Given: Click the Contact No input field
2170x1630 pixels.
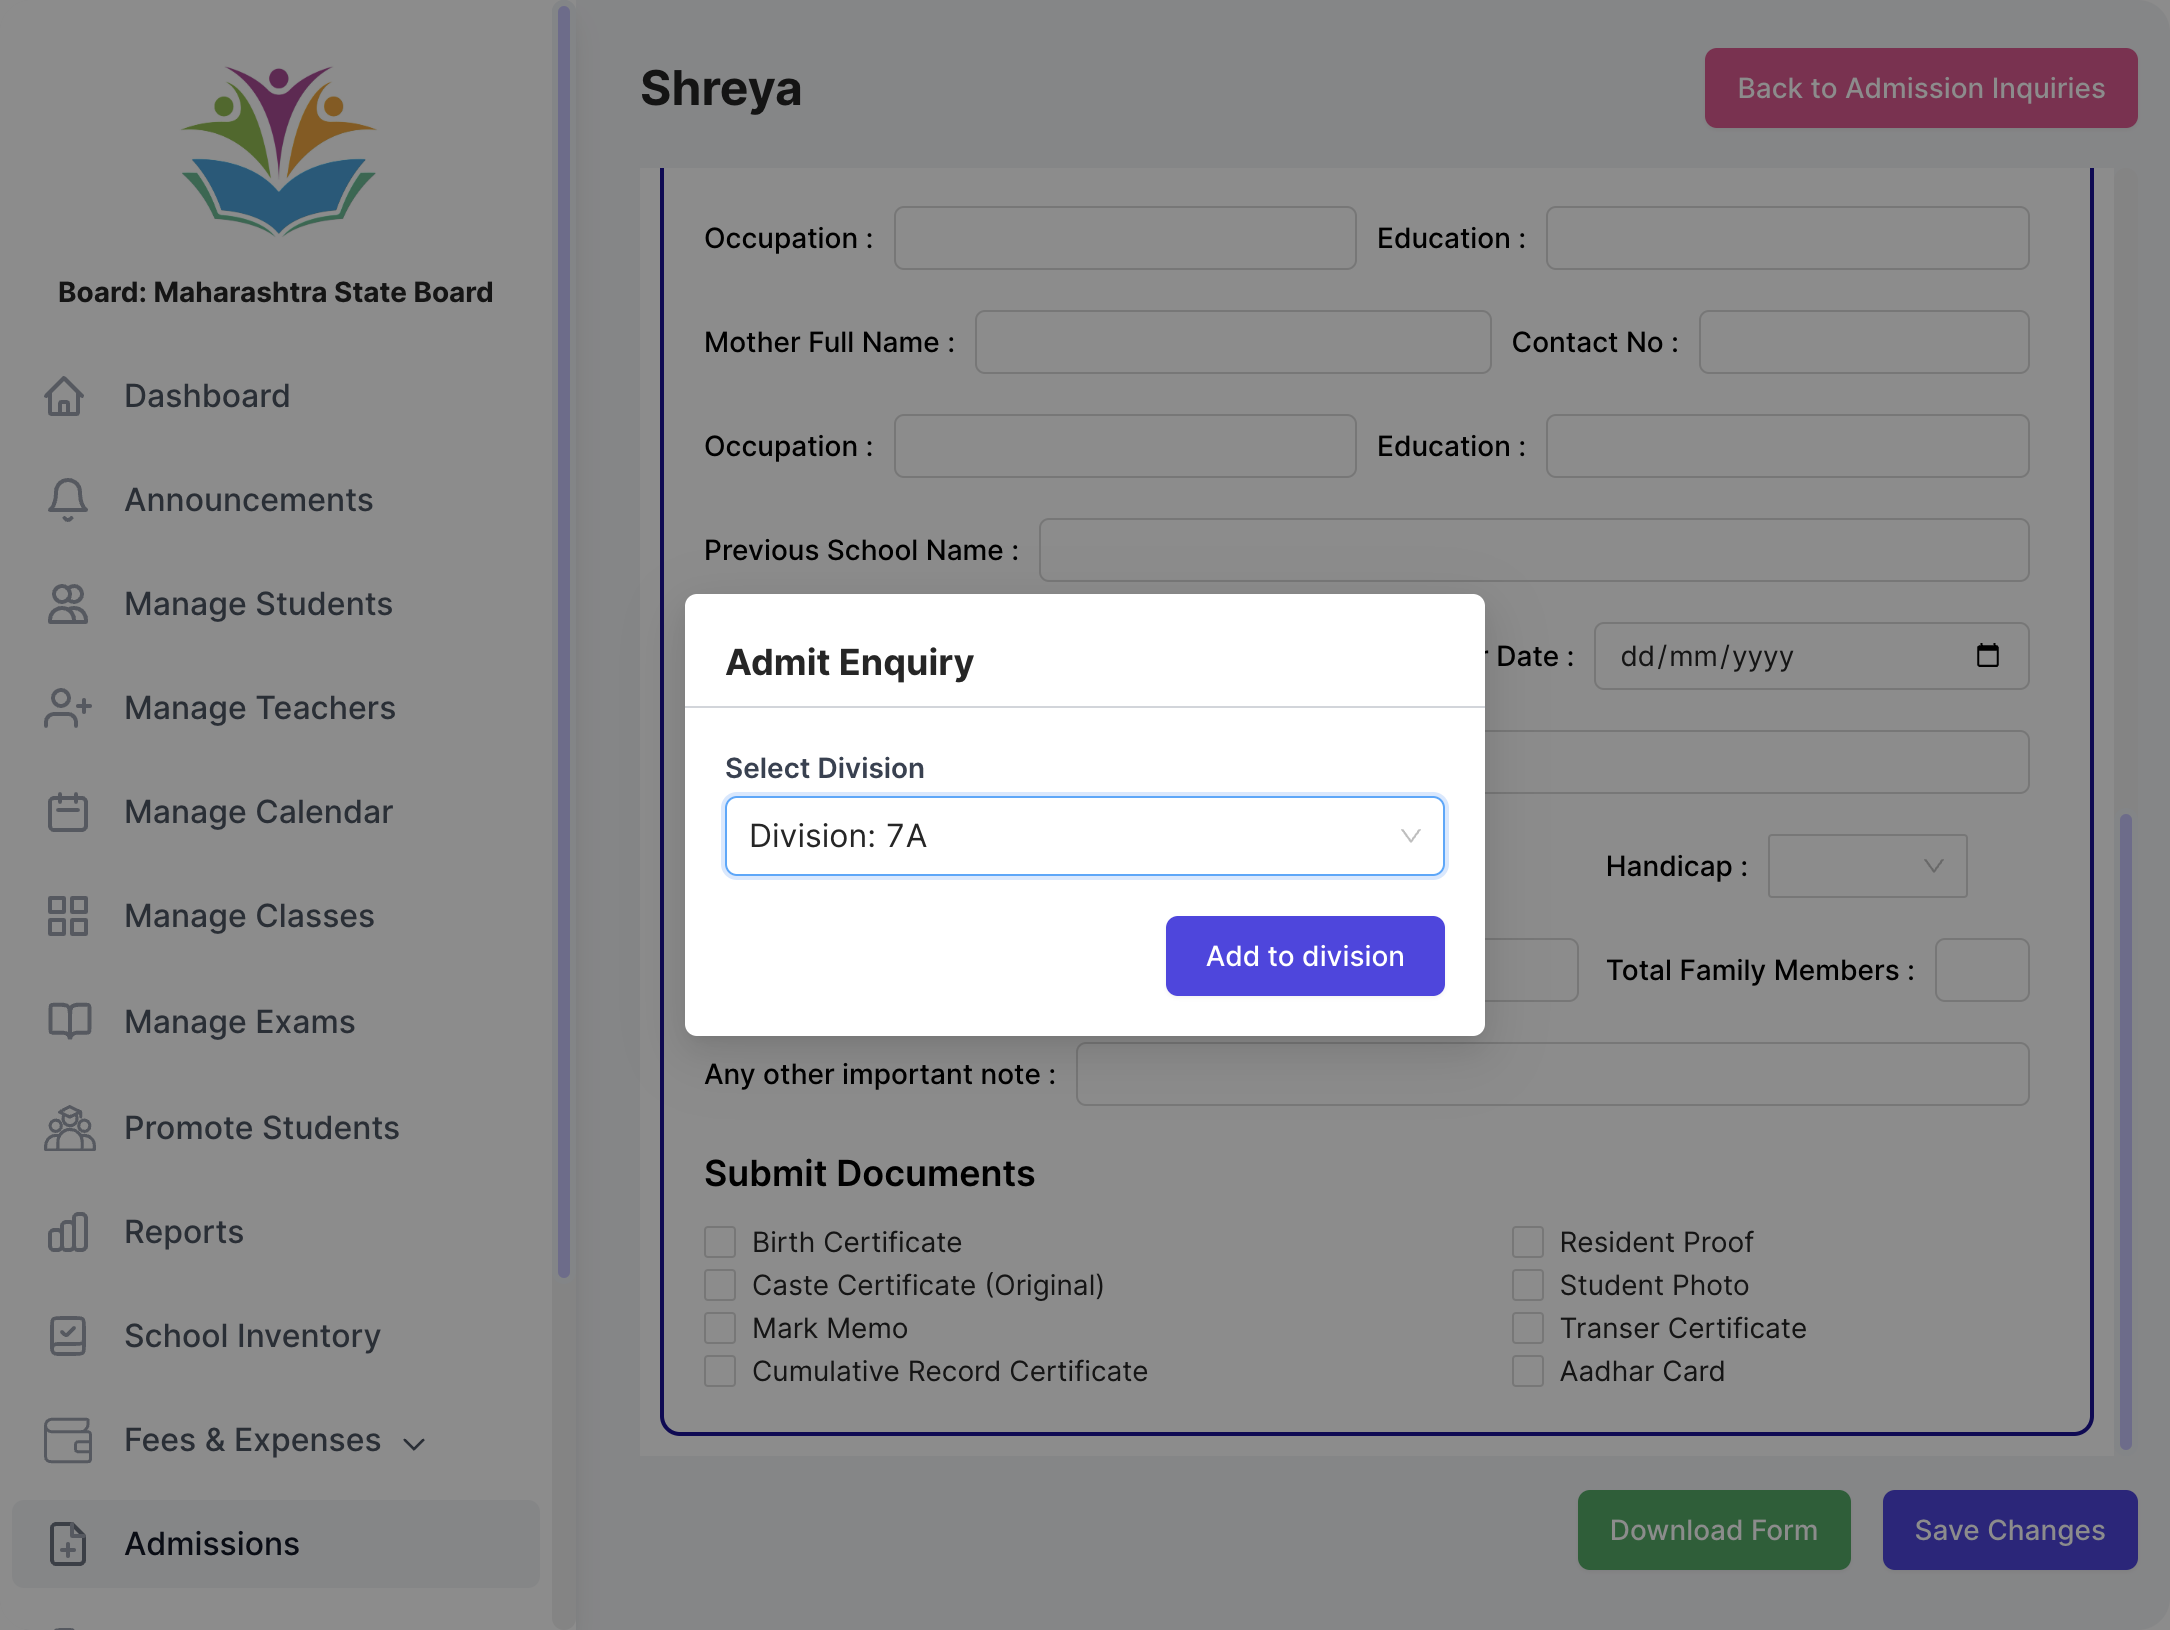Looking at the screenshot, I should (1864, 342).
